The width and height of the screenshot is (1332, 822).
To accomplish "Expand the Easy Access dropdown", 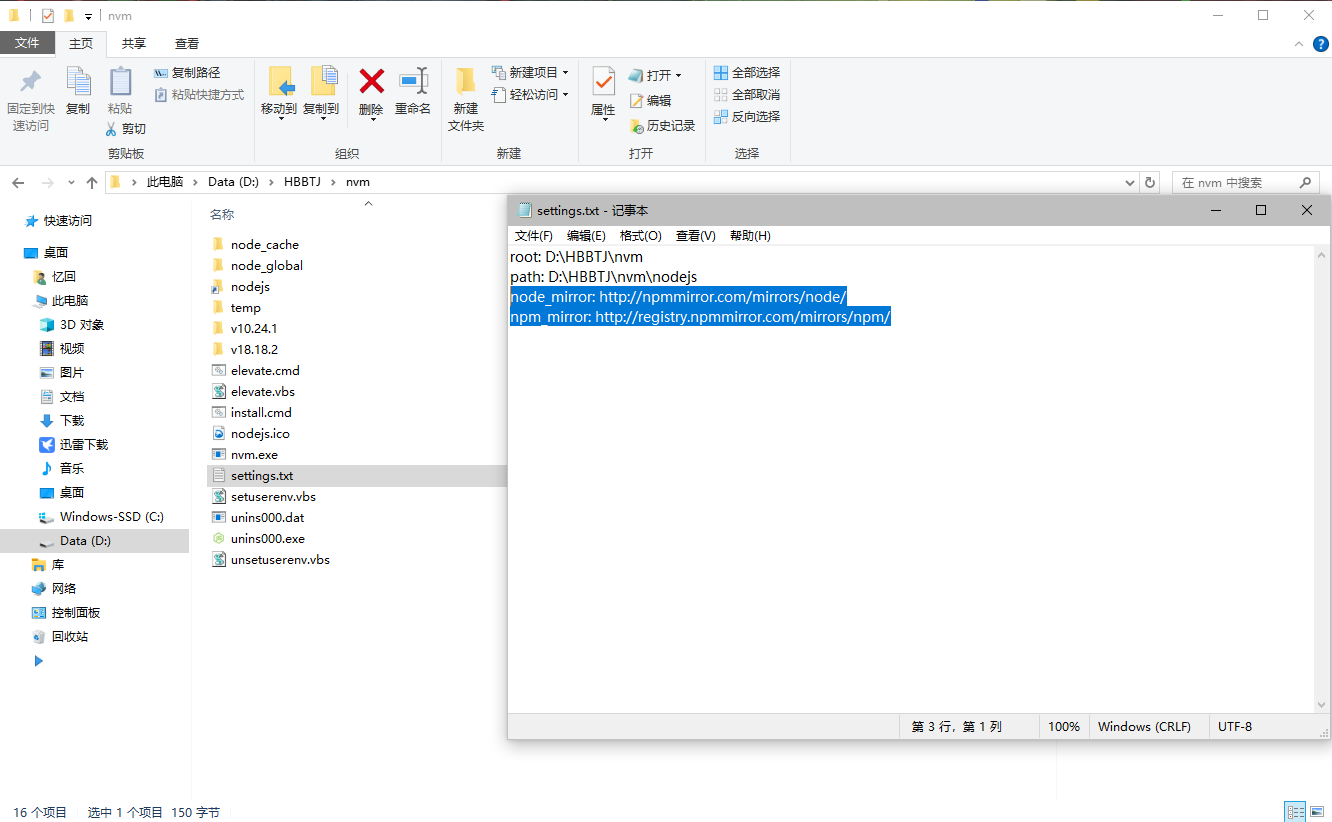I will pyautogui.click(x=565, y=95).
